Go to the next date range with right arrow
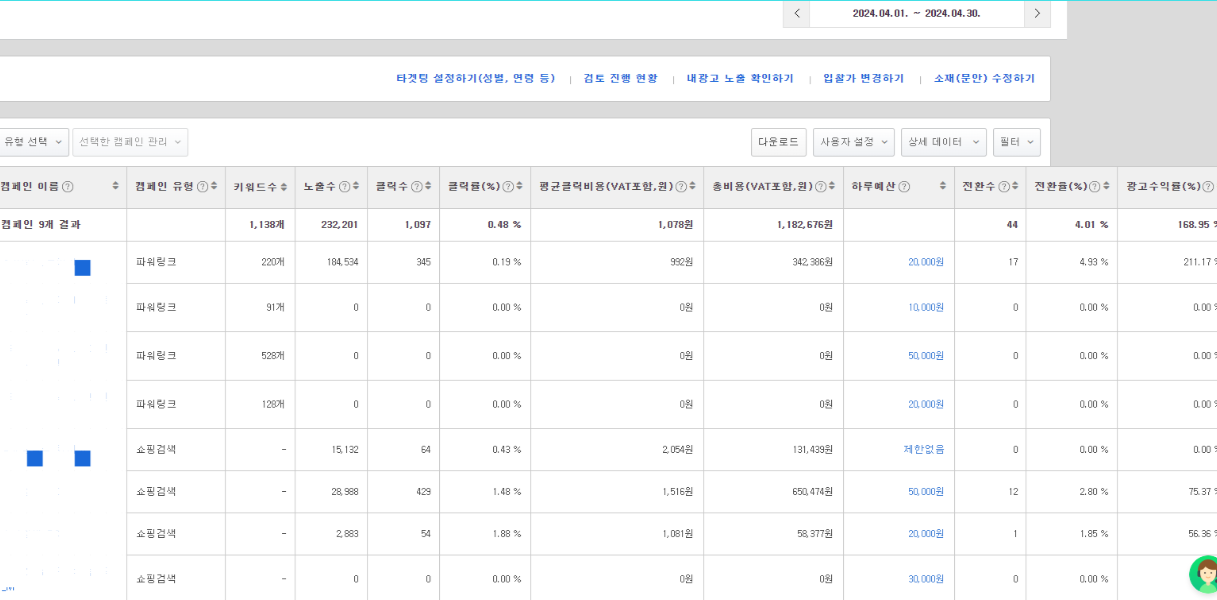The width and height of the screenshot is (1217, 600). 1037,14
